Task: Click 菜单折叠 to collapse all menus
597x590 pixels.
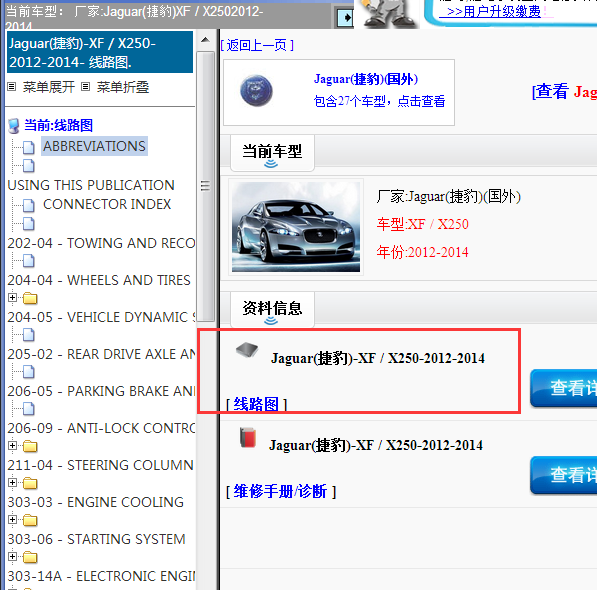Action: tap(123, 87)
